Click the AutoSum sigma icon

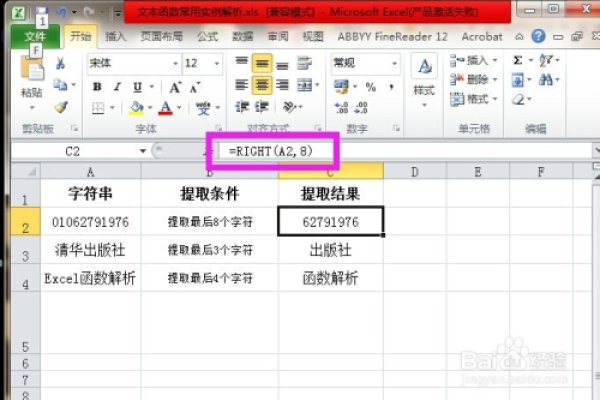518,60
